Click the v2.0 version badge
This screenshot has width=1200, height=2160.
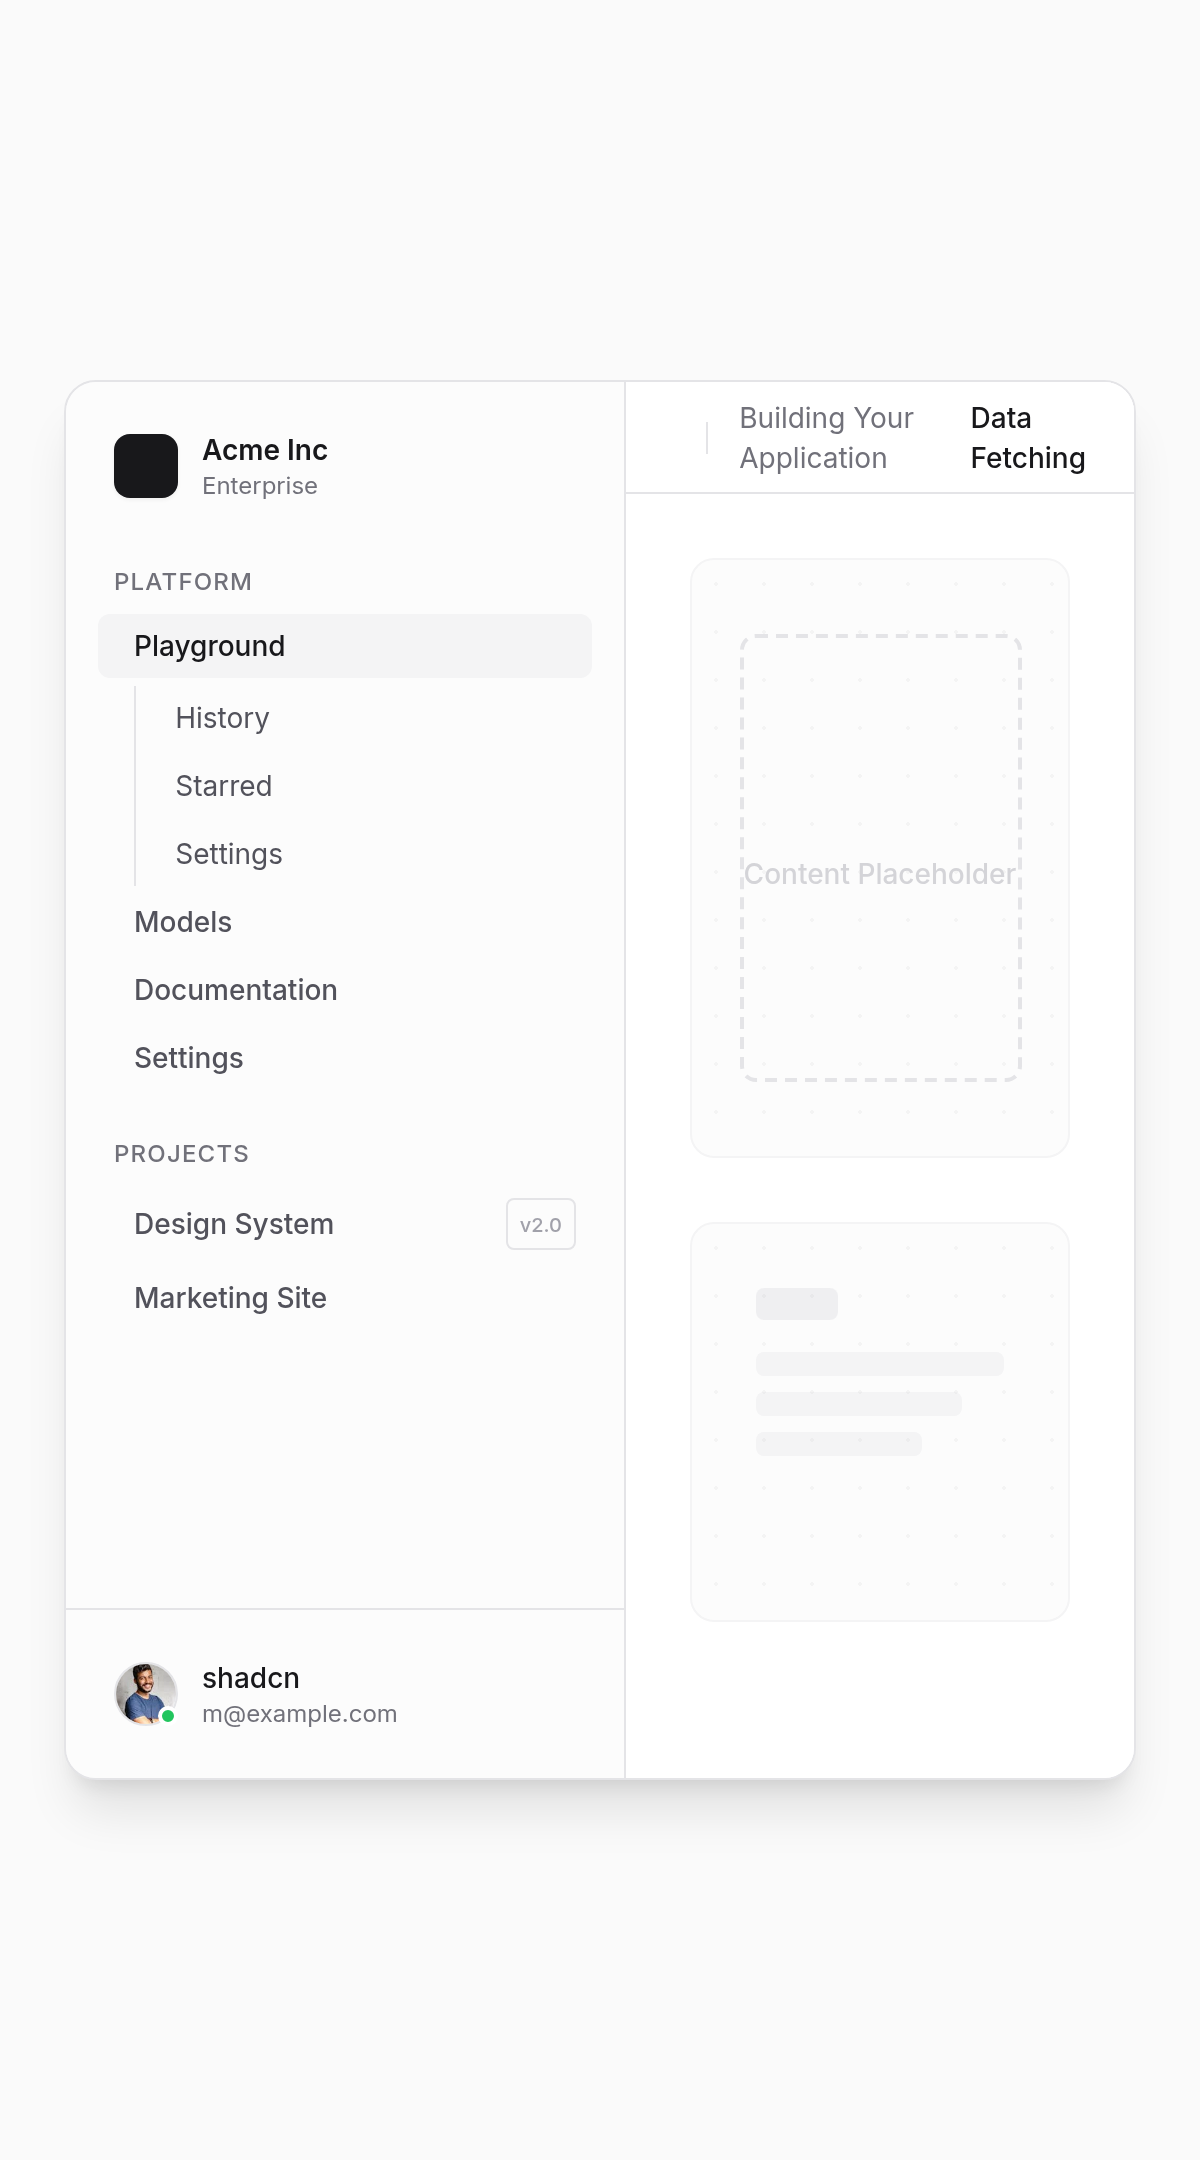pyautogui.click(x=540, y=1223)
